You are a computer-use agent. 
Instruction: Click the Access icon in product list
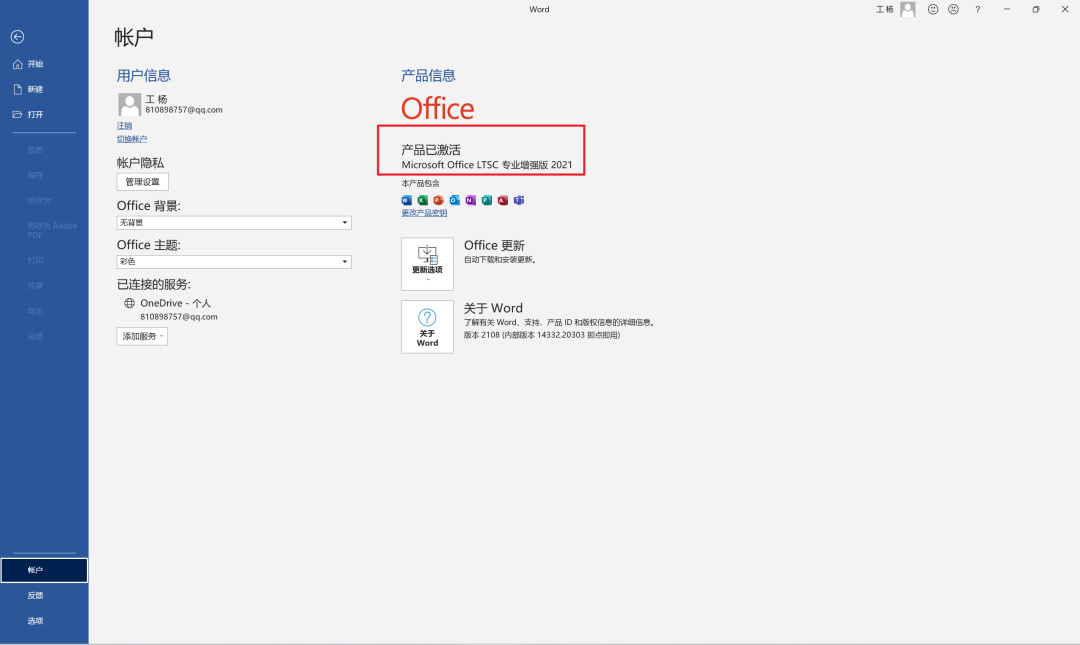point(503,200)
